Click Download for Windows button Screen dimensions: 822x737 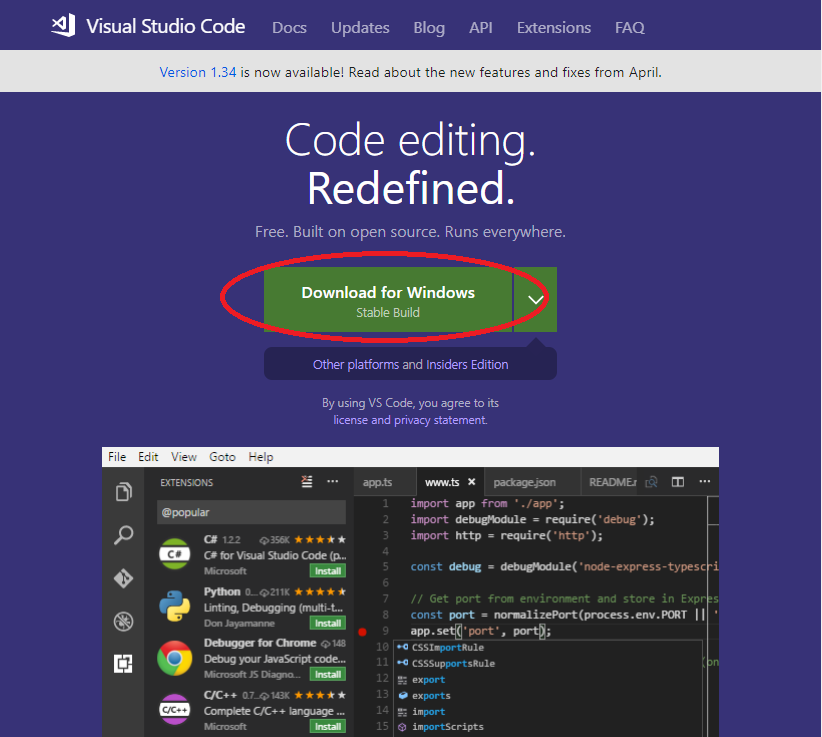click(x=388, y=300)
